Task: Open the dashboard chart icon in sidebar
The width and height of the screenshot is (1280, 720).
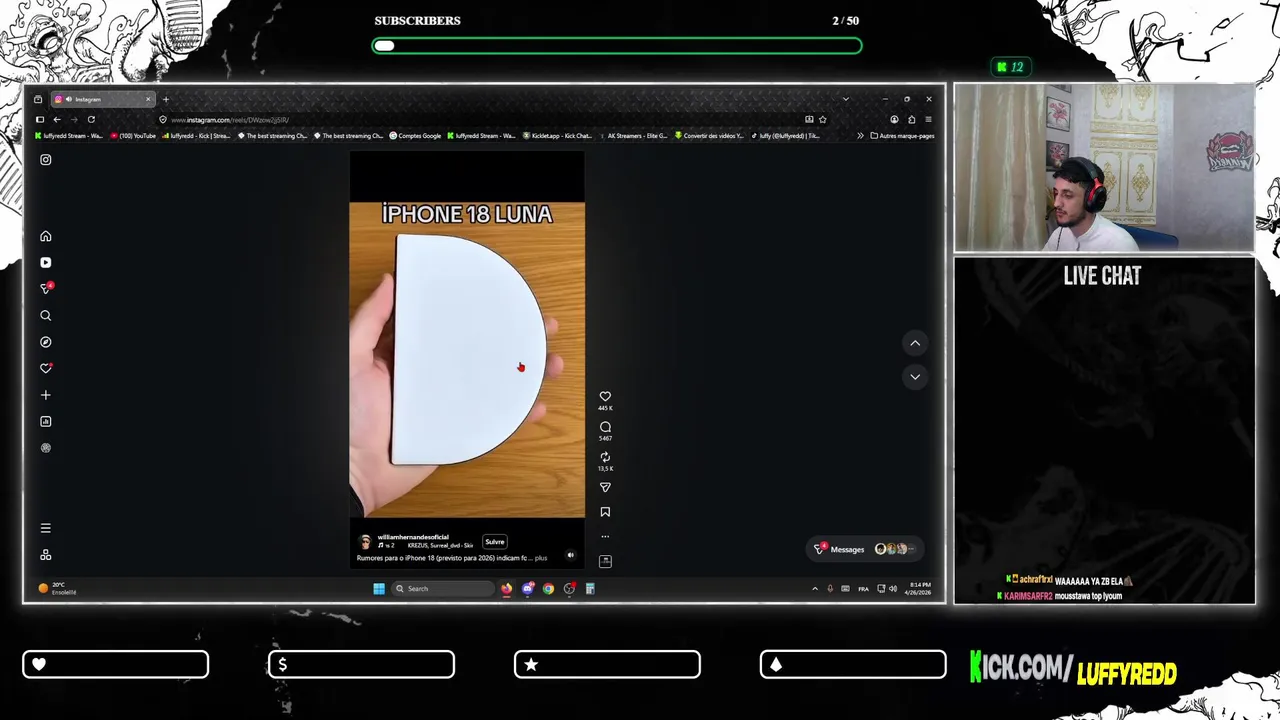Action: [x=45, y=421]
